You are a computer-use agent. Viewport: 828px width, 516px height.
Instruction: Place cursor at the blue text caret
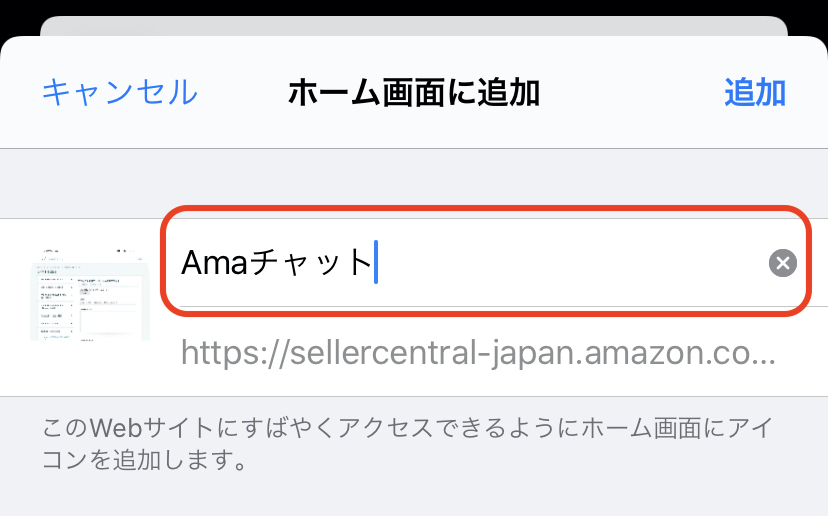tap(375, 263)
